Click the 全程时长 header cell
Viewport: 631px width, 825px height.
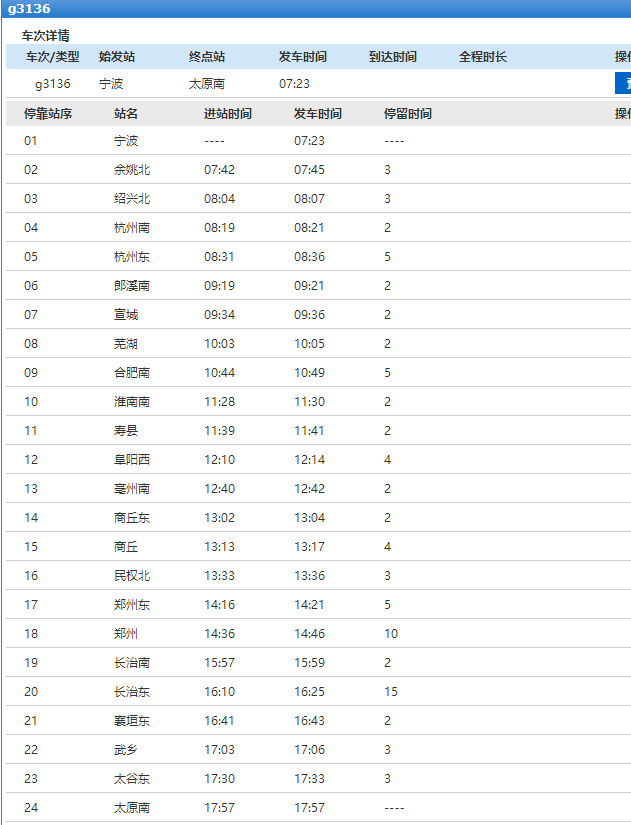pyautogui.click(x=483, y=57)
